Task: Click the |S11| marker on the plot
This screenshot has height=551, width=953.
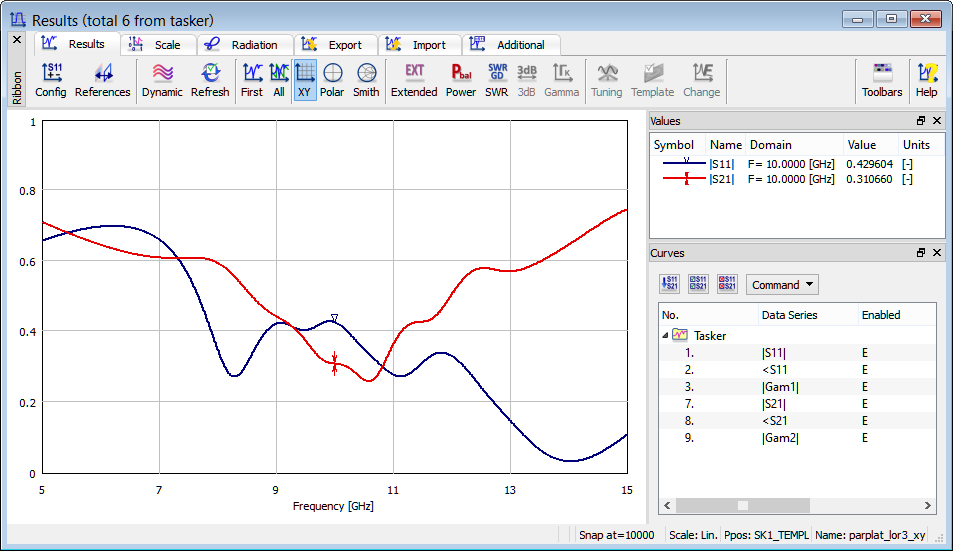Action: click(334, 318)
